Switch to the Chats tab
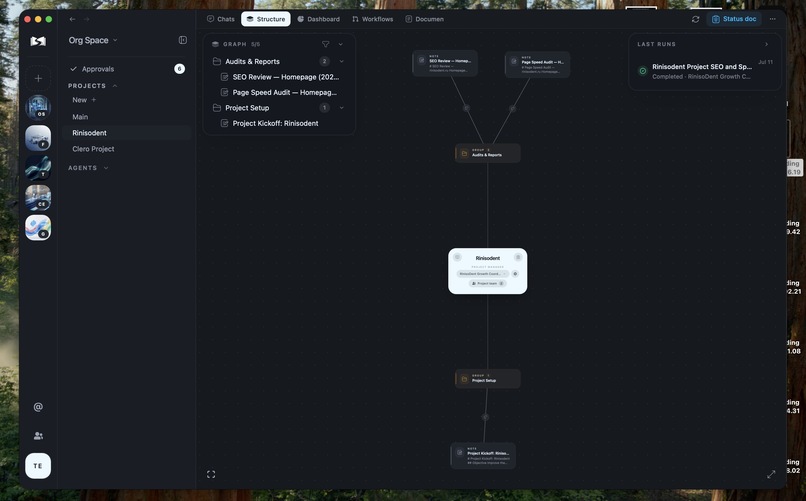This screenshot has width=806, height=501. point(221,19)
